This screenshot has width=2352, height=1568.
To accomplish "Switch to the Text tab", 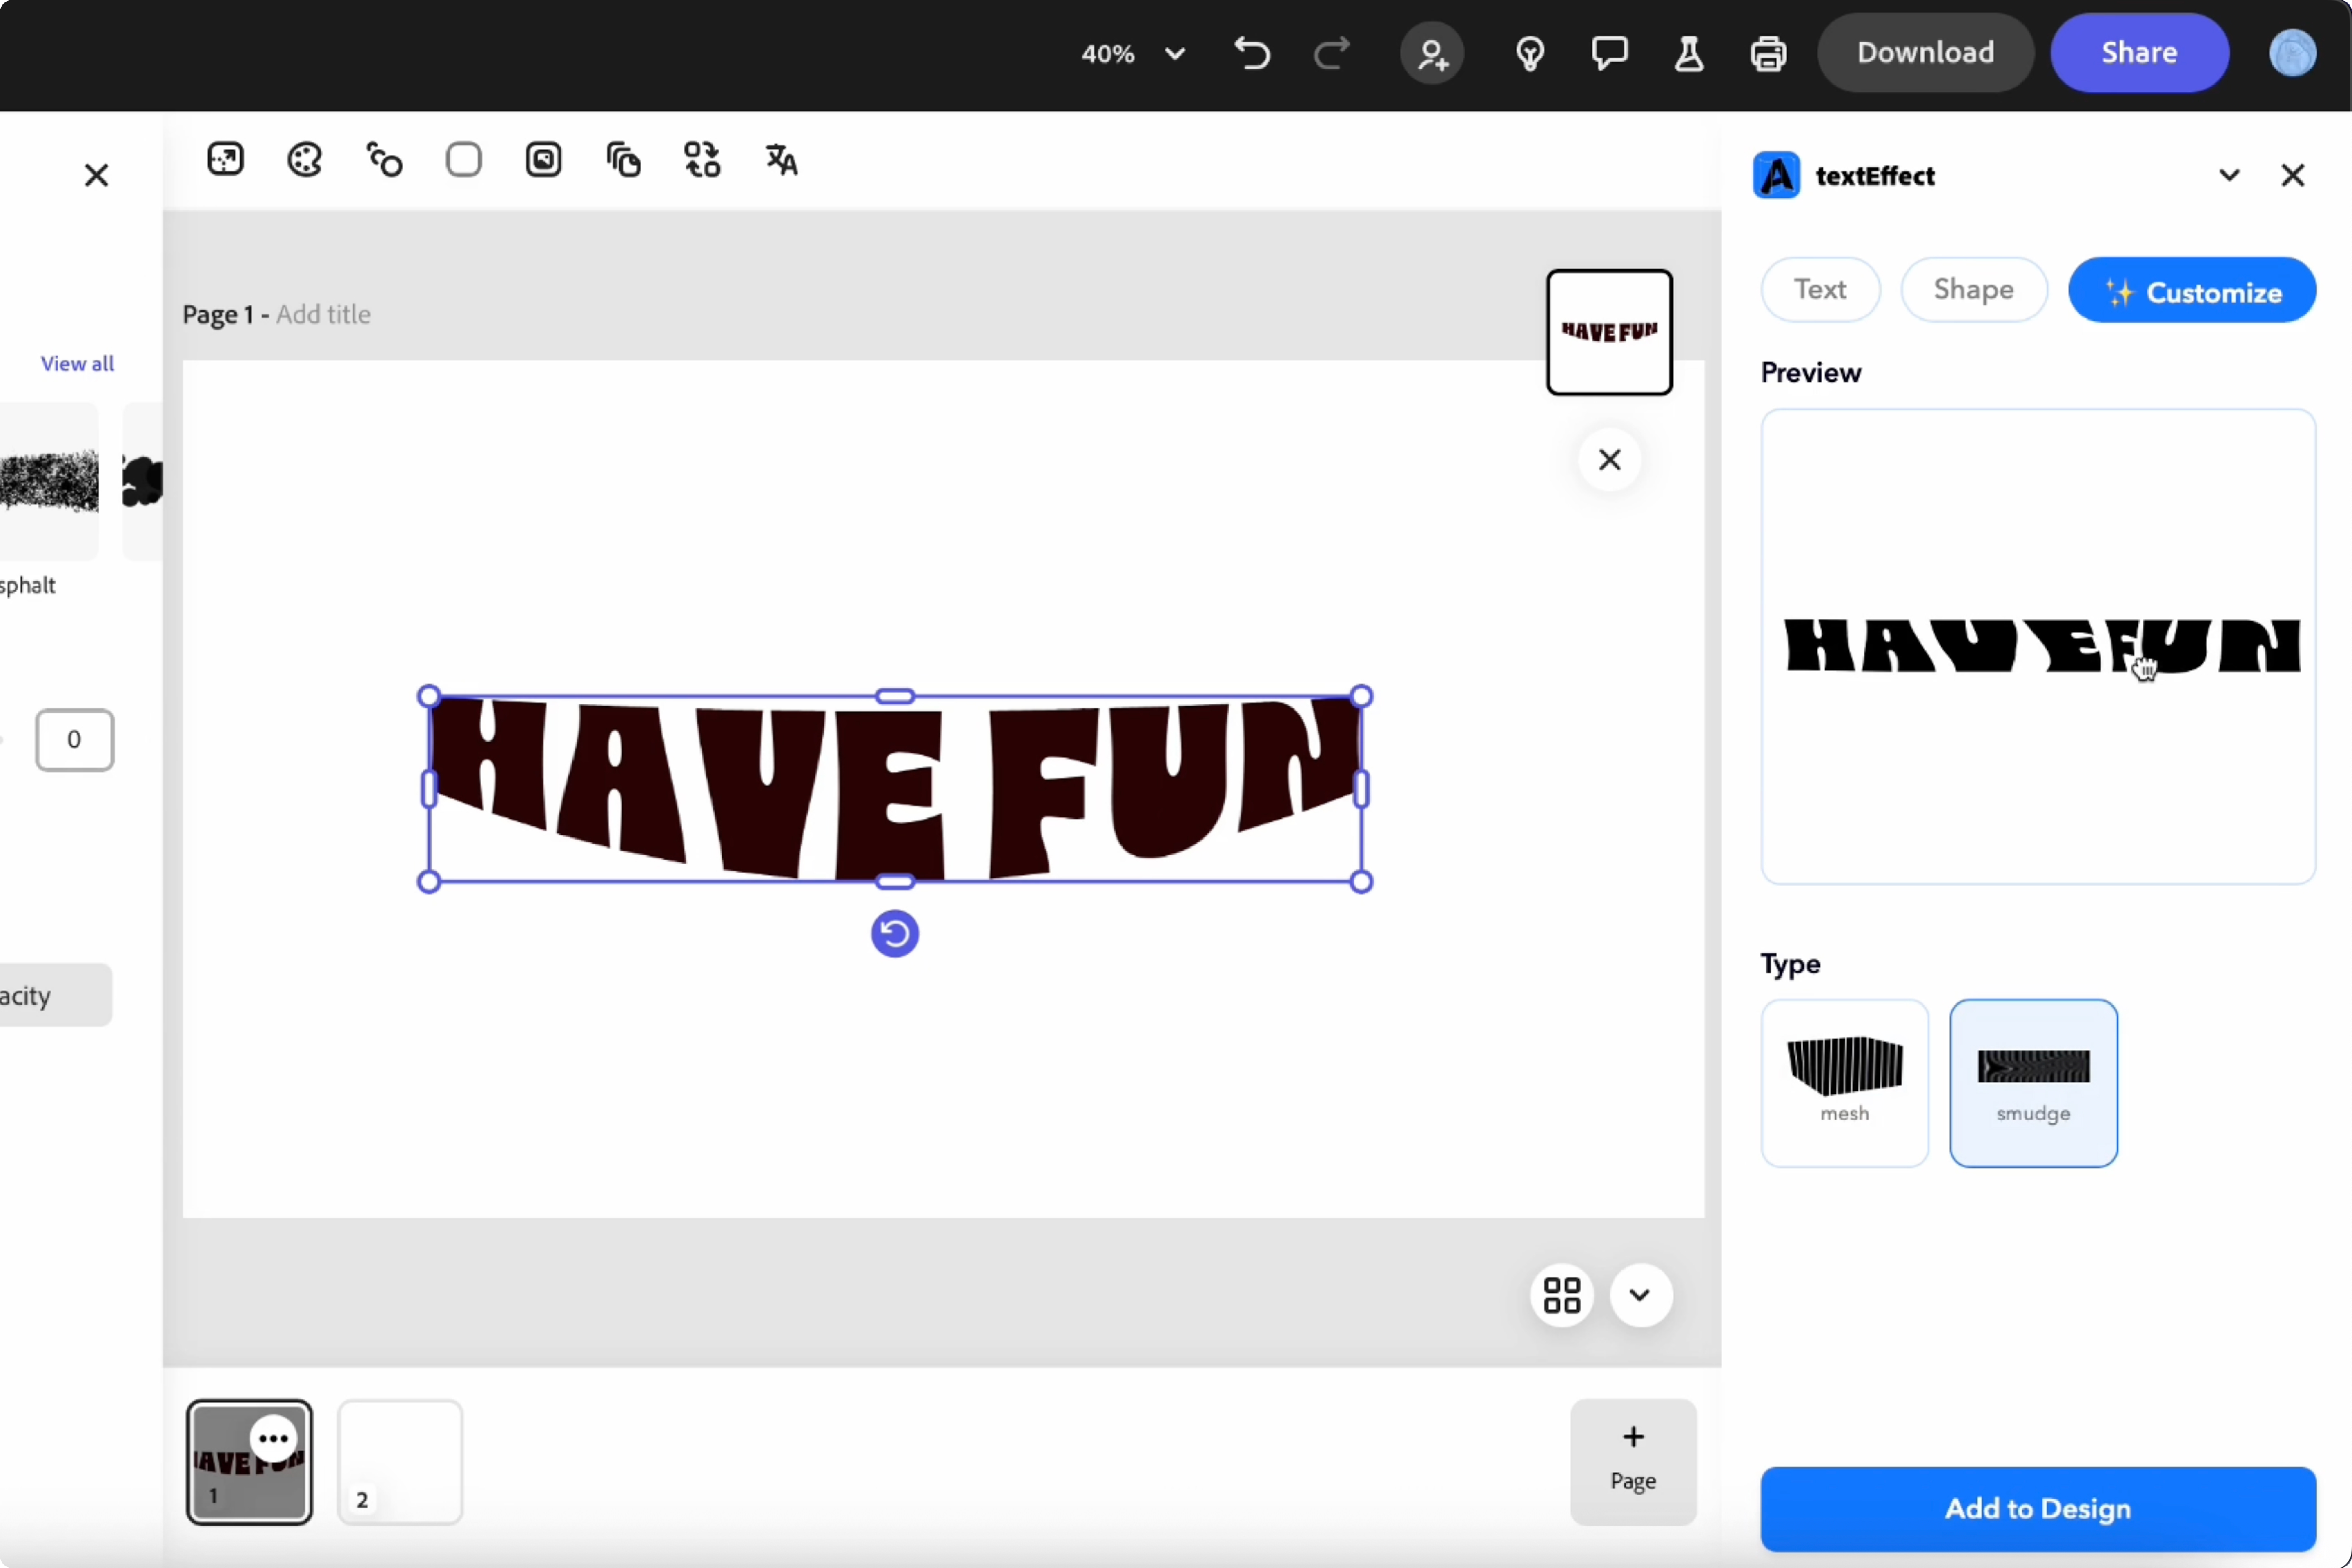I will pos(1819,290).
